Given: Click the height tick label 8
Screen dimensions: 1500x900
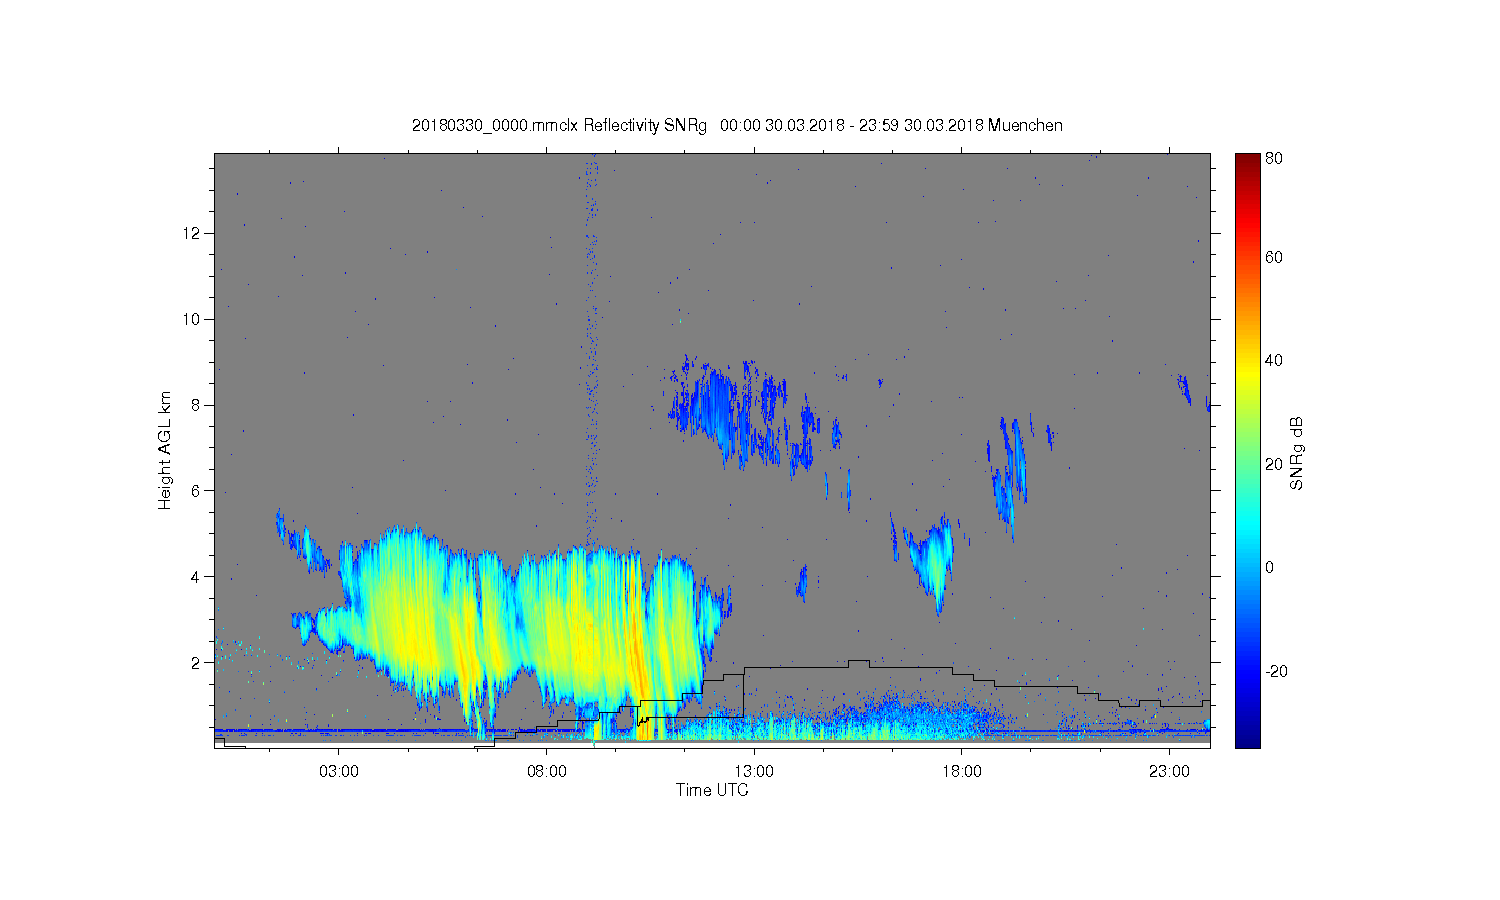Looking at the screenshot, I should coord(197,405).
